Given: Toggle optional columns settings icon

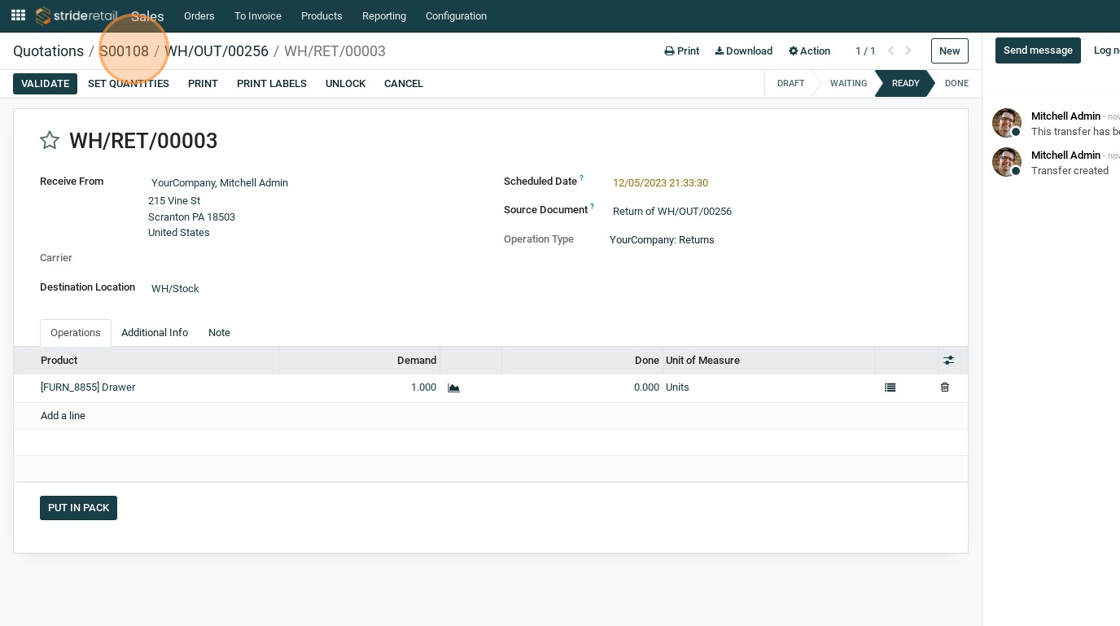Looking at the screenshot, I should point(948,360).
